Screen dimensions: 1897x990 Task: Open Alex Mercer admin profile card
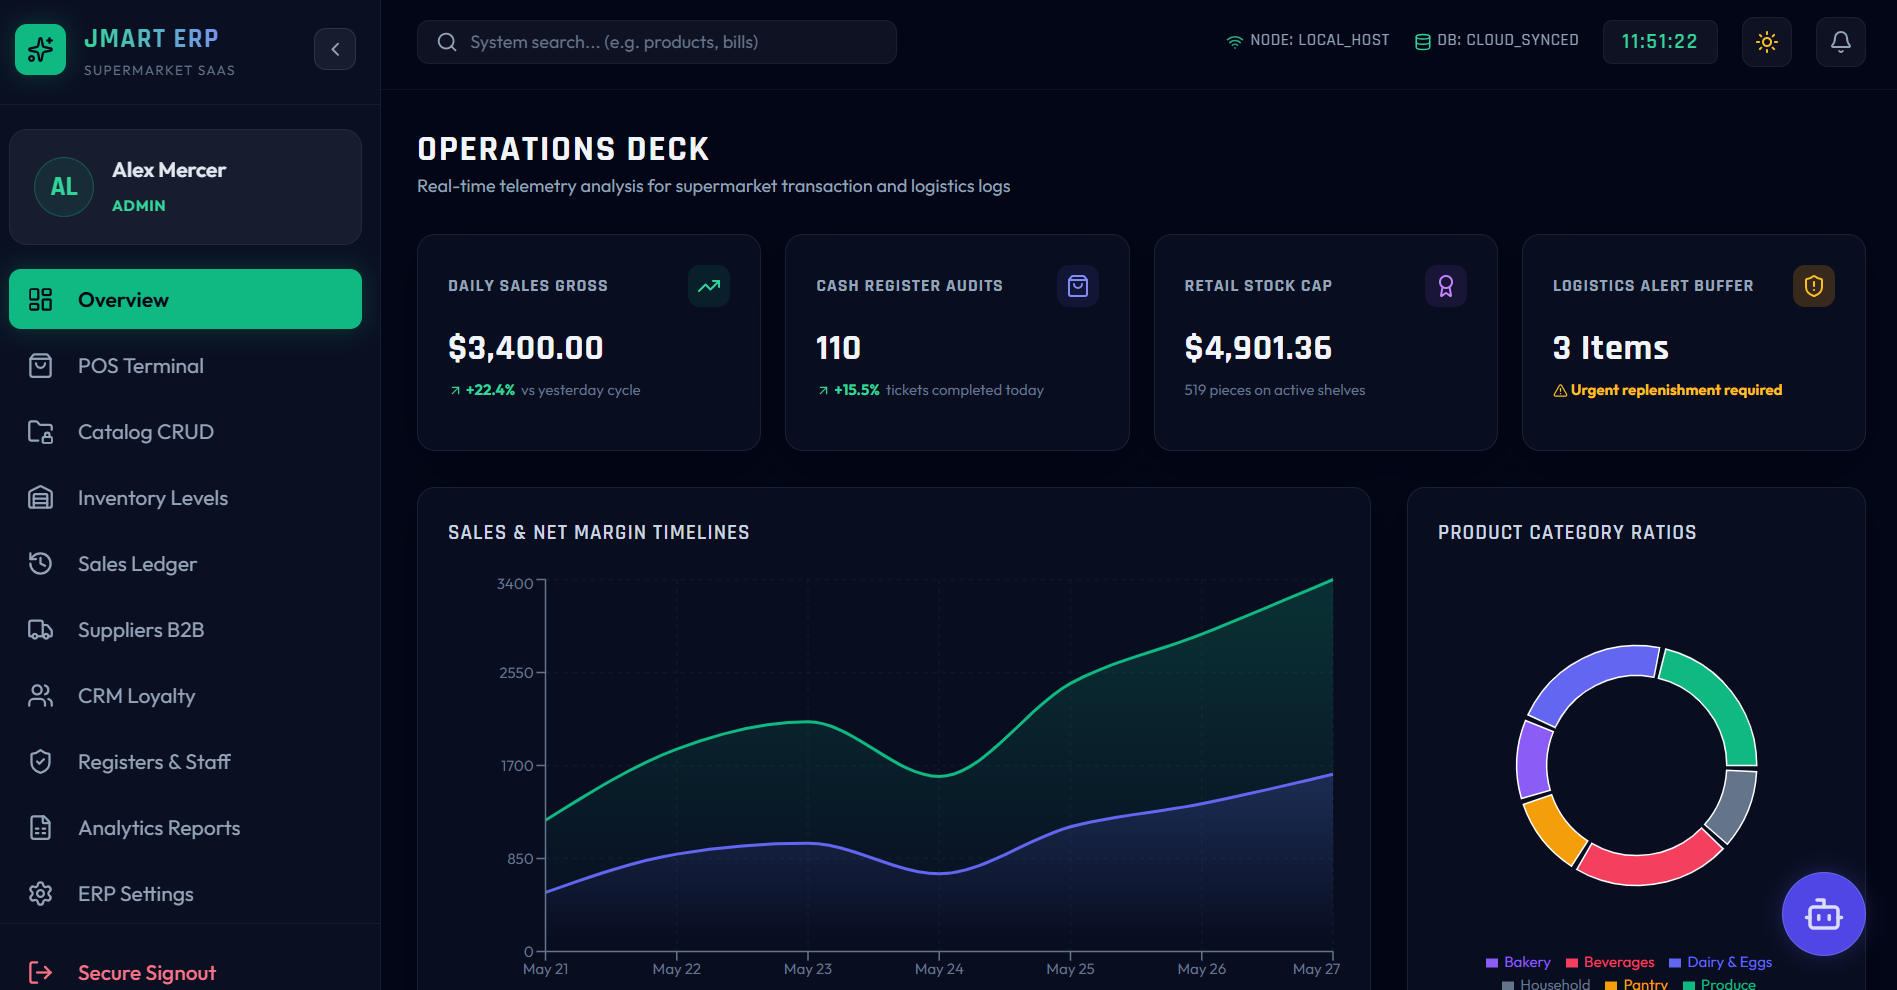[185, 187]
